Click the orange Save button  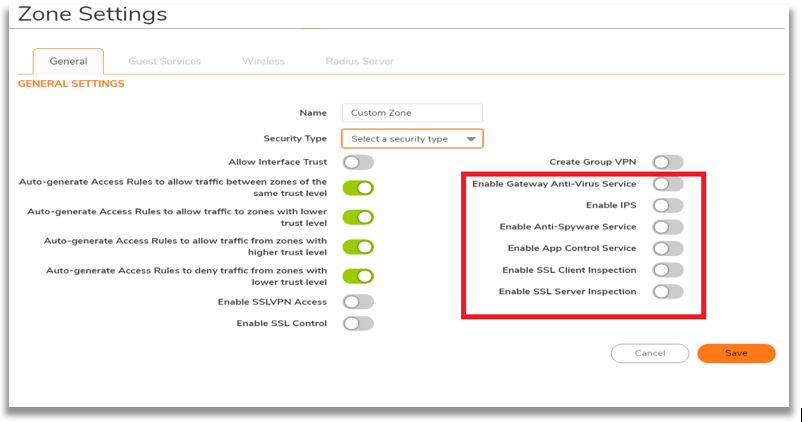click(x=736, y=353)
